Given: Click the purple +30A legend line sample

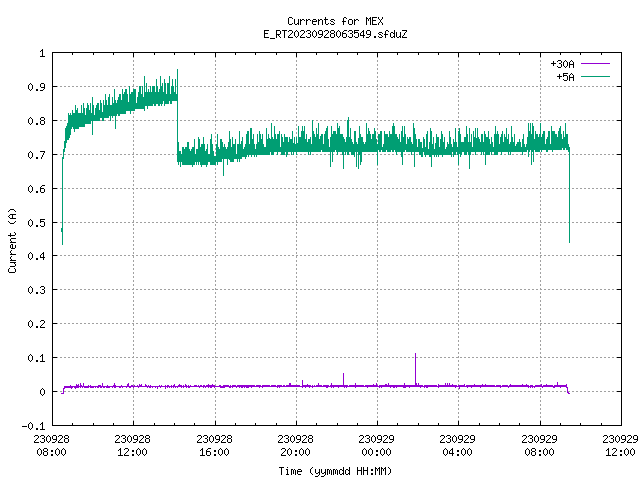Looking at the screenshot, I should (x=595, y=64).
